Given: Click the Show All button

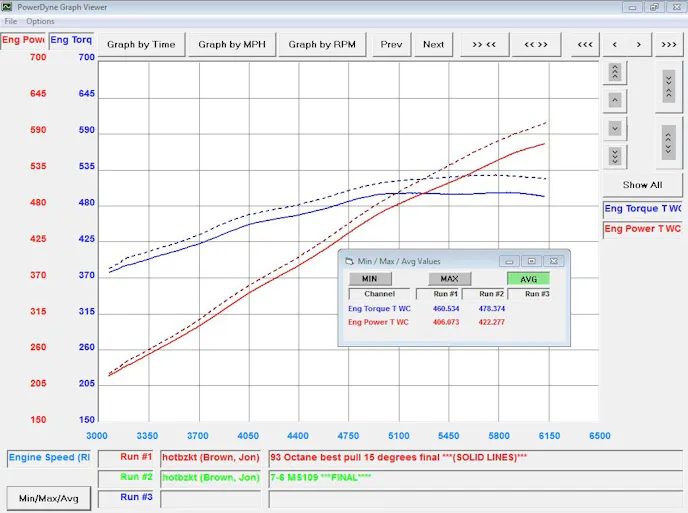Looking at the screenshot, I should click(642, 185).
